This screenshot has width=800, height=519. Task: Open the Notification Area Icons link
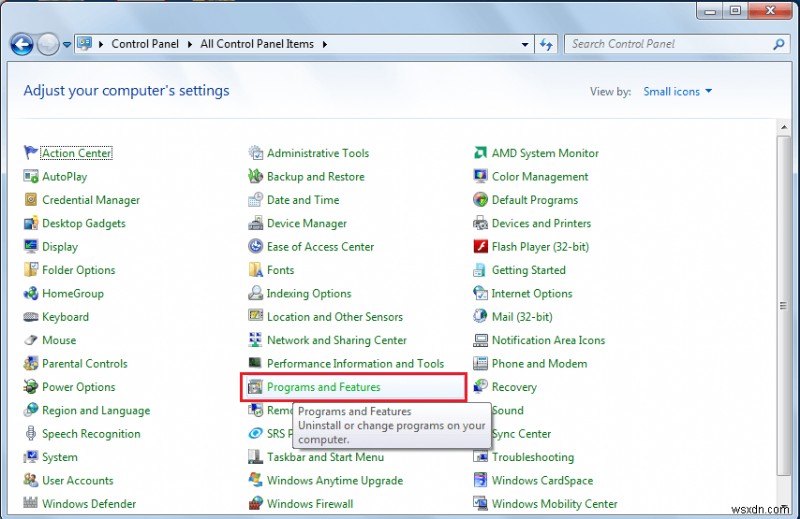[548, 340]
